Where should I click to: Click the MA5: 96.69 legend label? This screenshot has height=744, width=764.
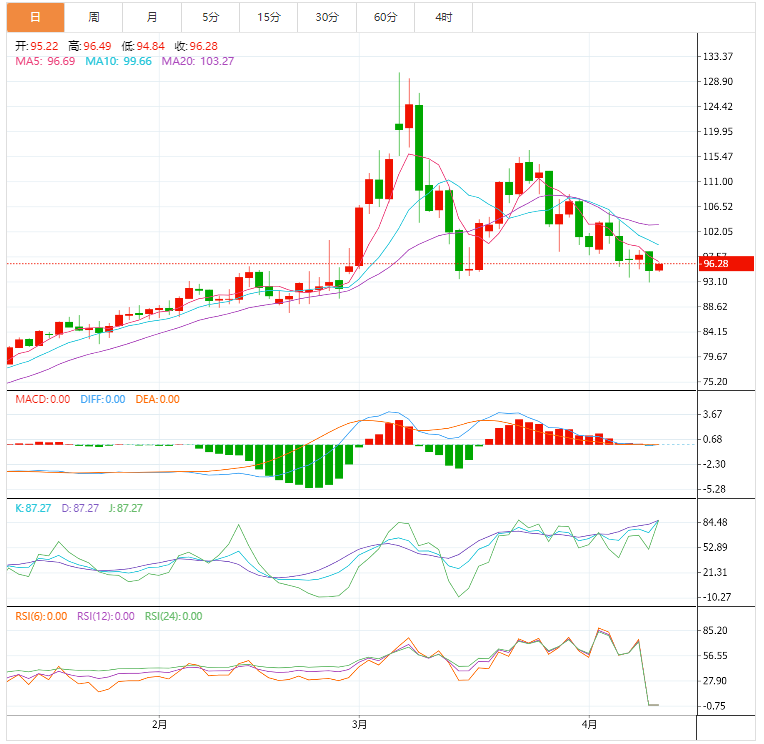click(43, 61)
